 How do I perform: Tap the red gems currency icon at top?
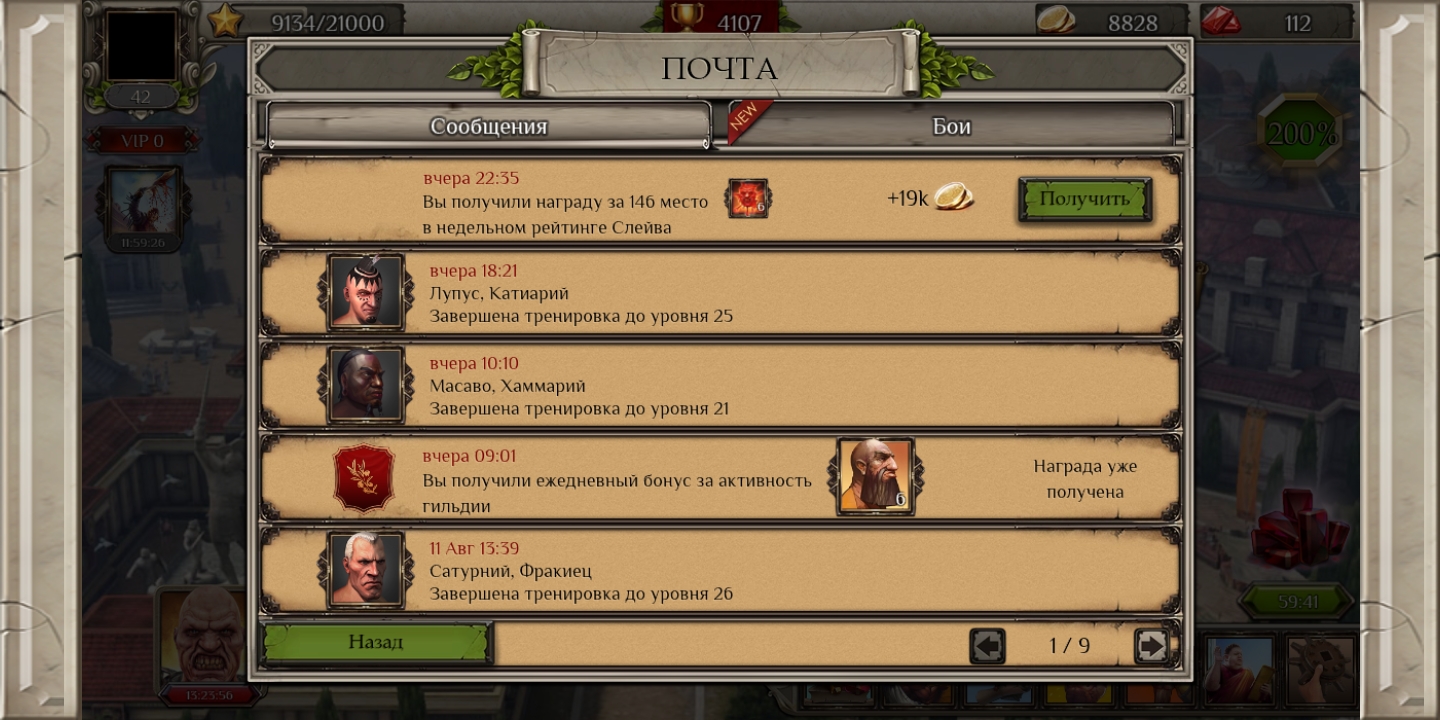click(x=1221, y=20)
